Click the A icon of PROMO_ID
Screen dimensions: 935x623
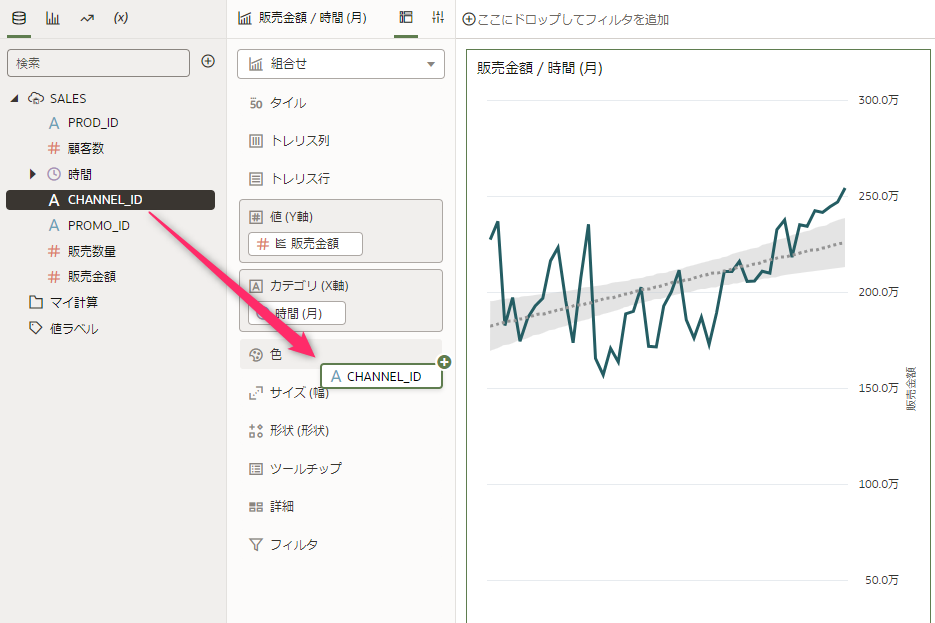(x=54, y=226)
